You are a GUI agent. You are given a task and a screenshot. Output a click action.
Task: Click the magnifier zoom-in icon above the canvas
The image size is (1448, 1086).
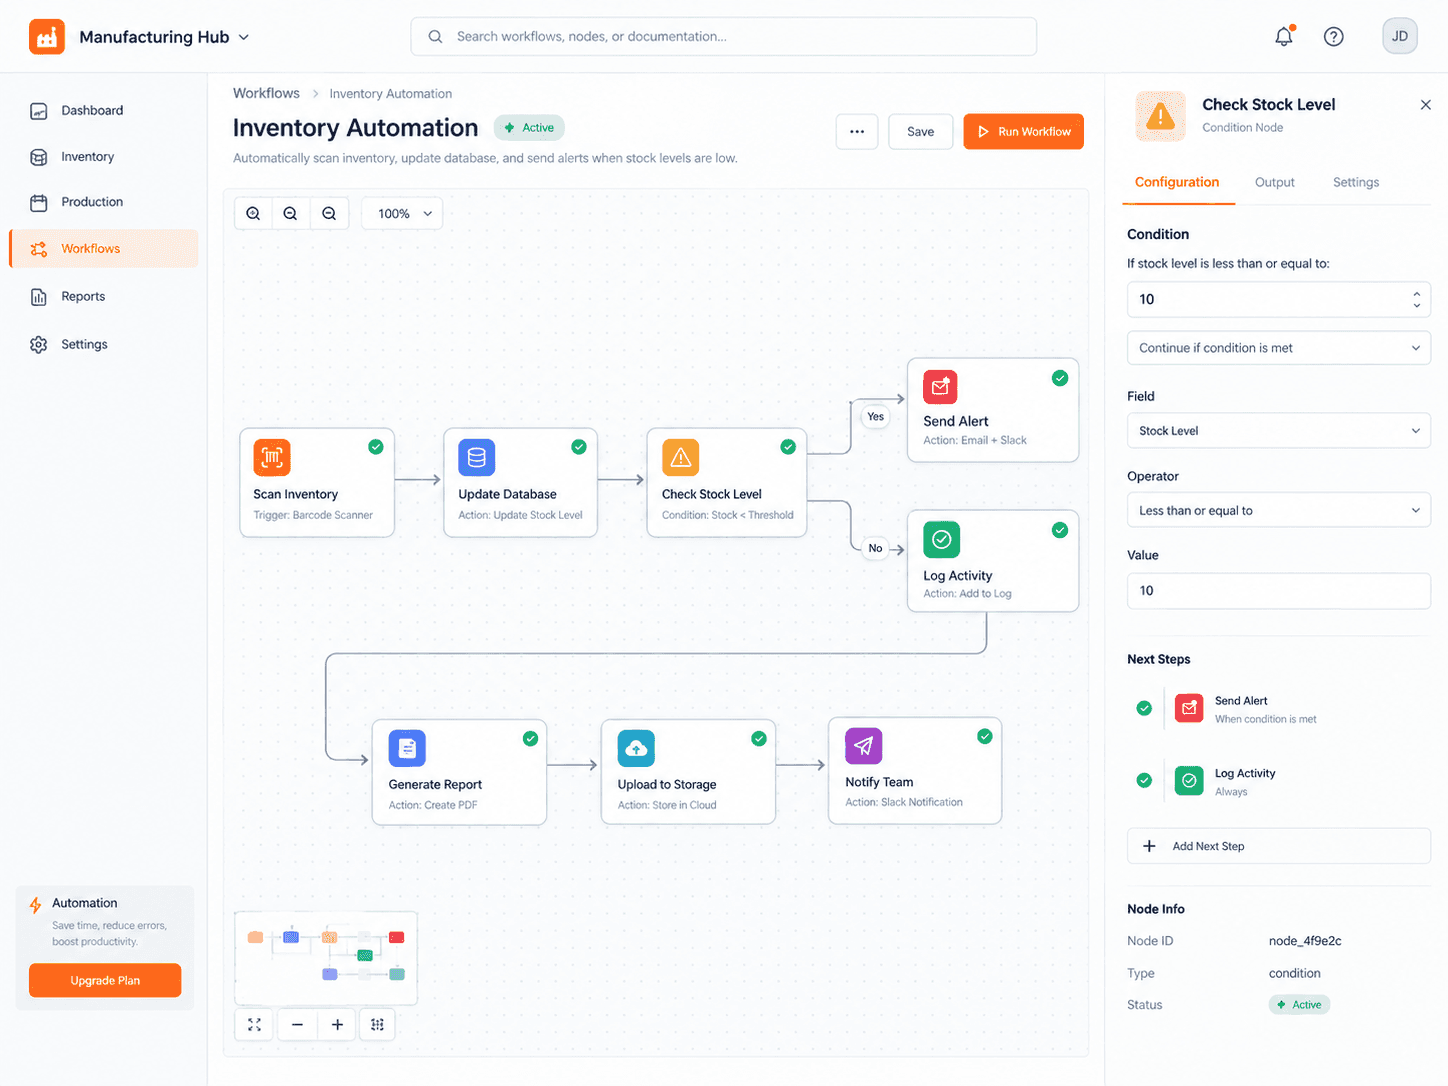pyautogui.click(x=253, y=213)
